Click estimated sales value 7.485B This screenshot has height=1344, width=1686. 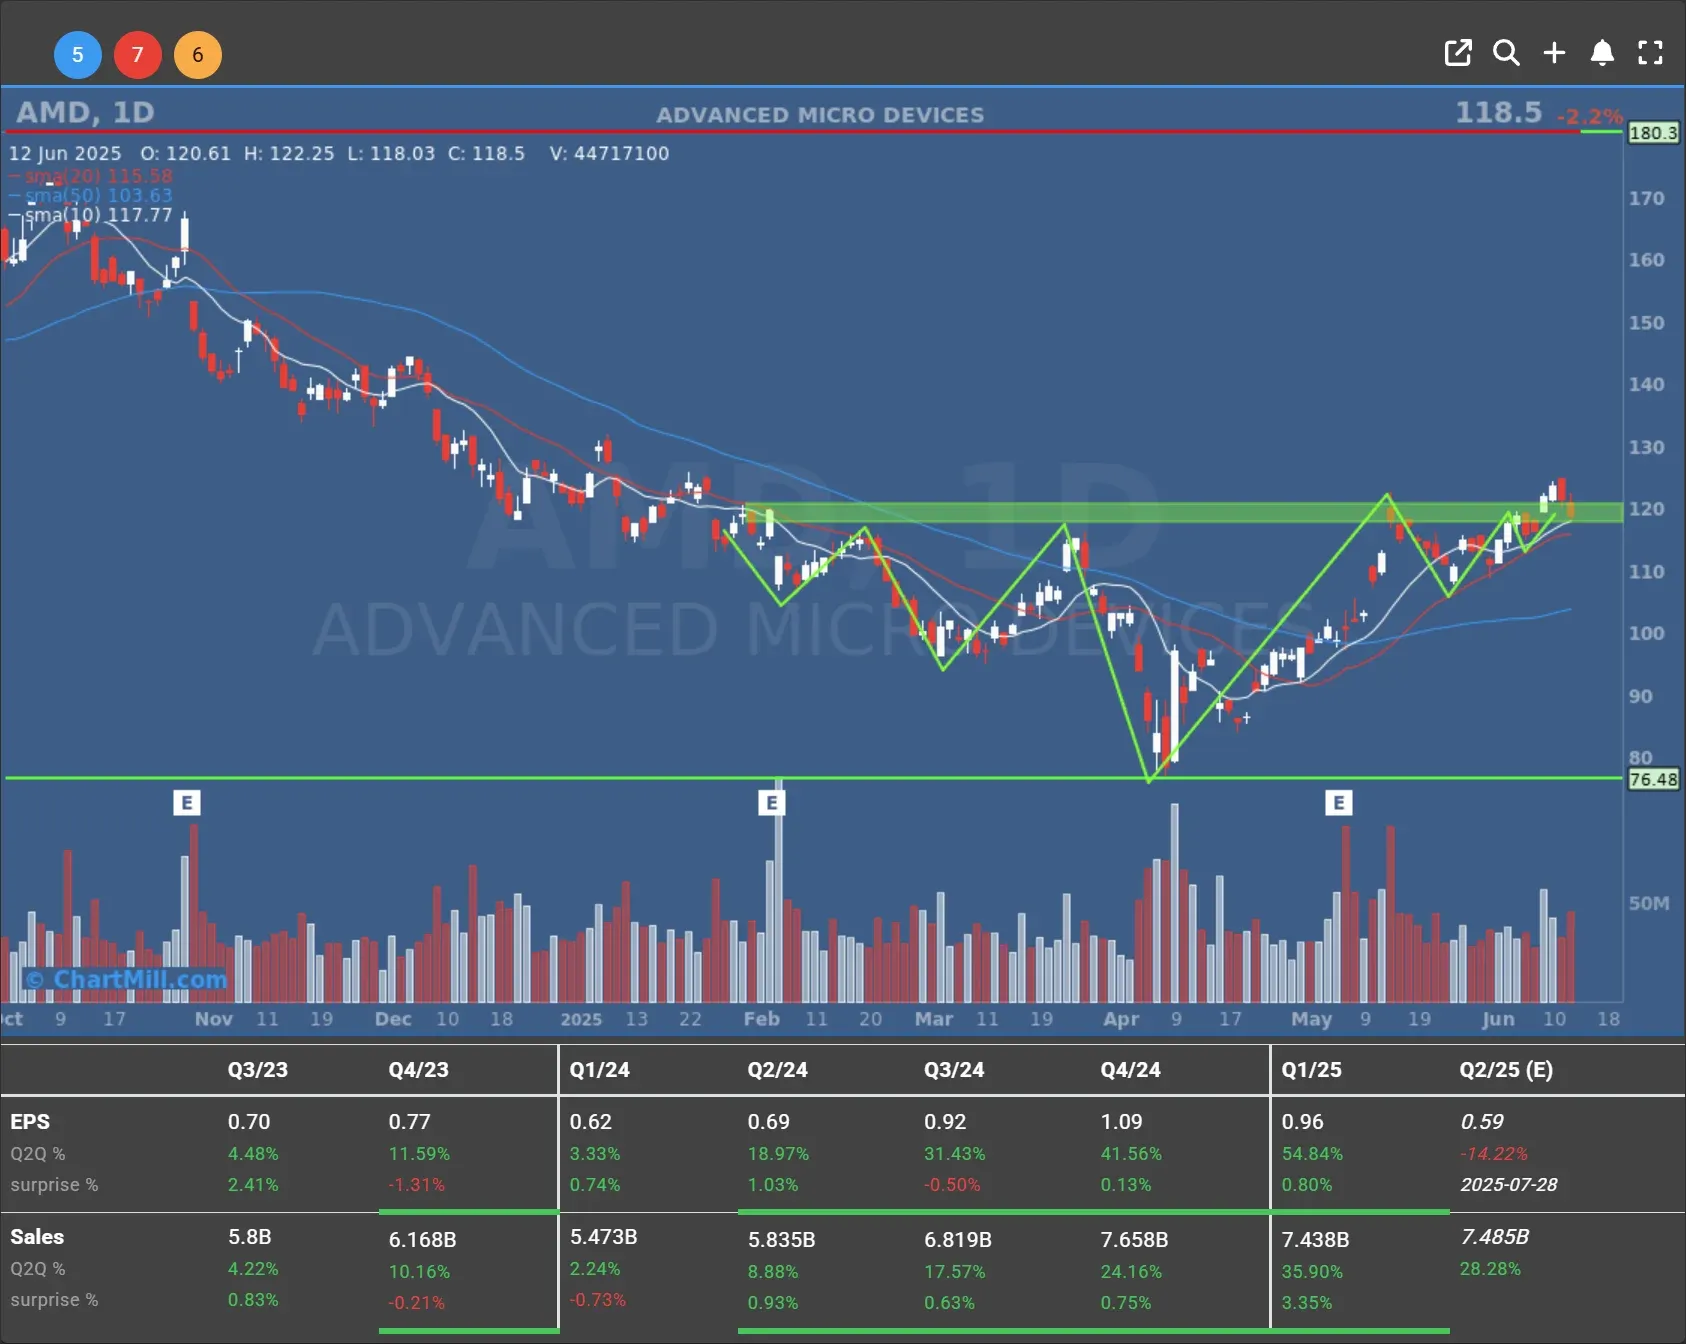[1495, 1237]
